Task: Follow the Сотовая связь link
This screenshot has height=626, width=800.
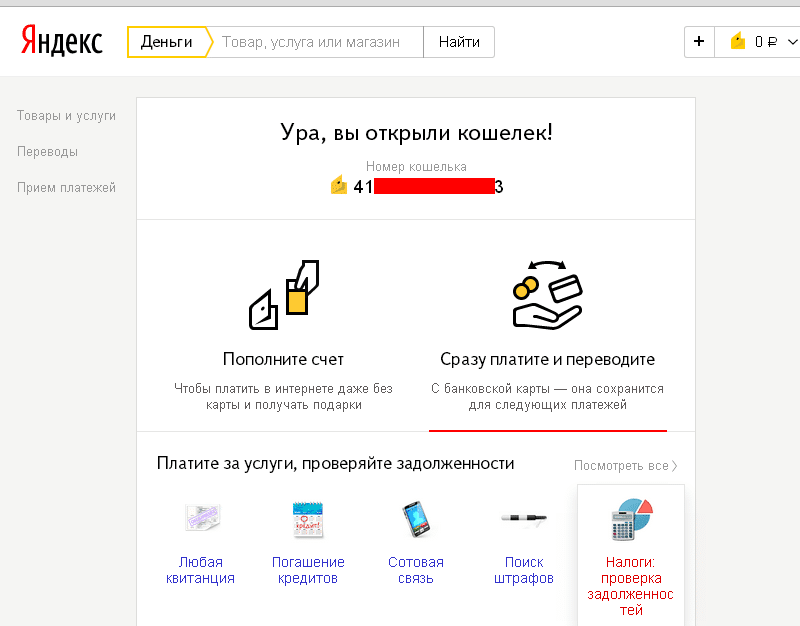Action: tap(416, 570)
